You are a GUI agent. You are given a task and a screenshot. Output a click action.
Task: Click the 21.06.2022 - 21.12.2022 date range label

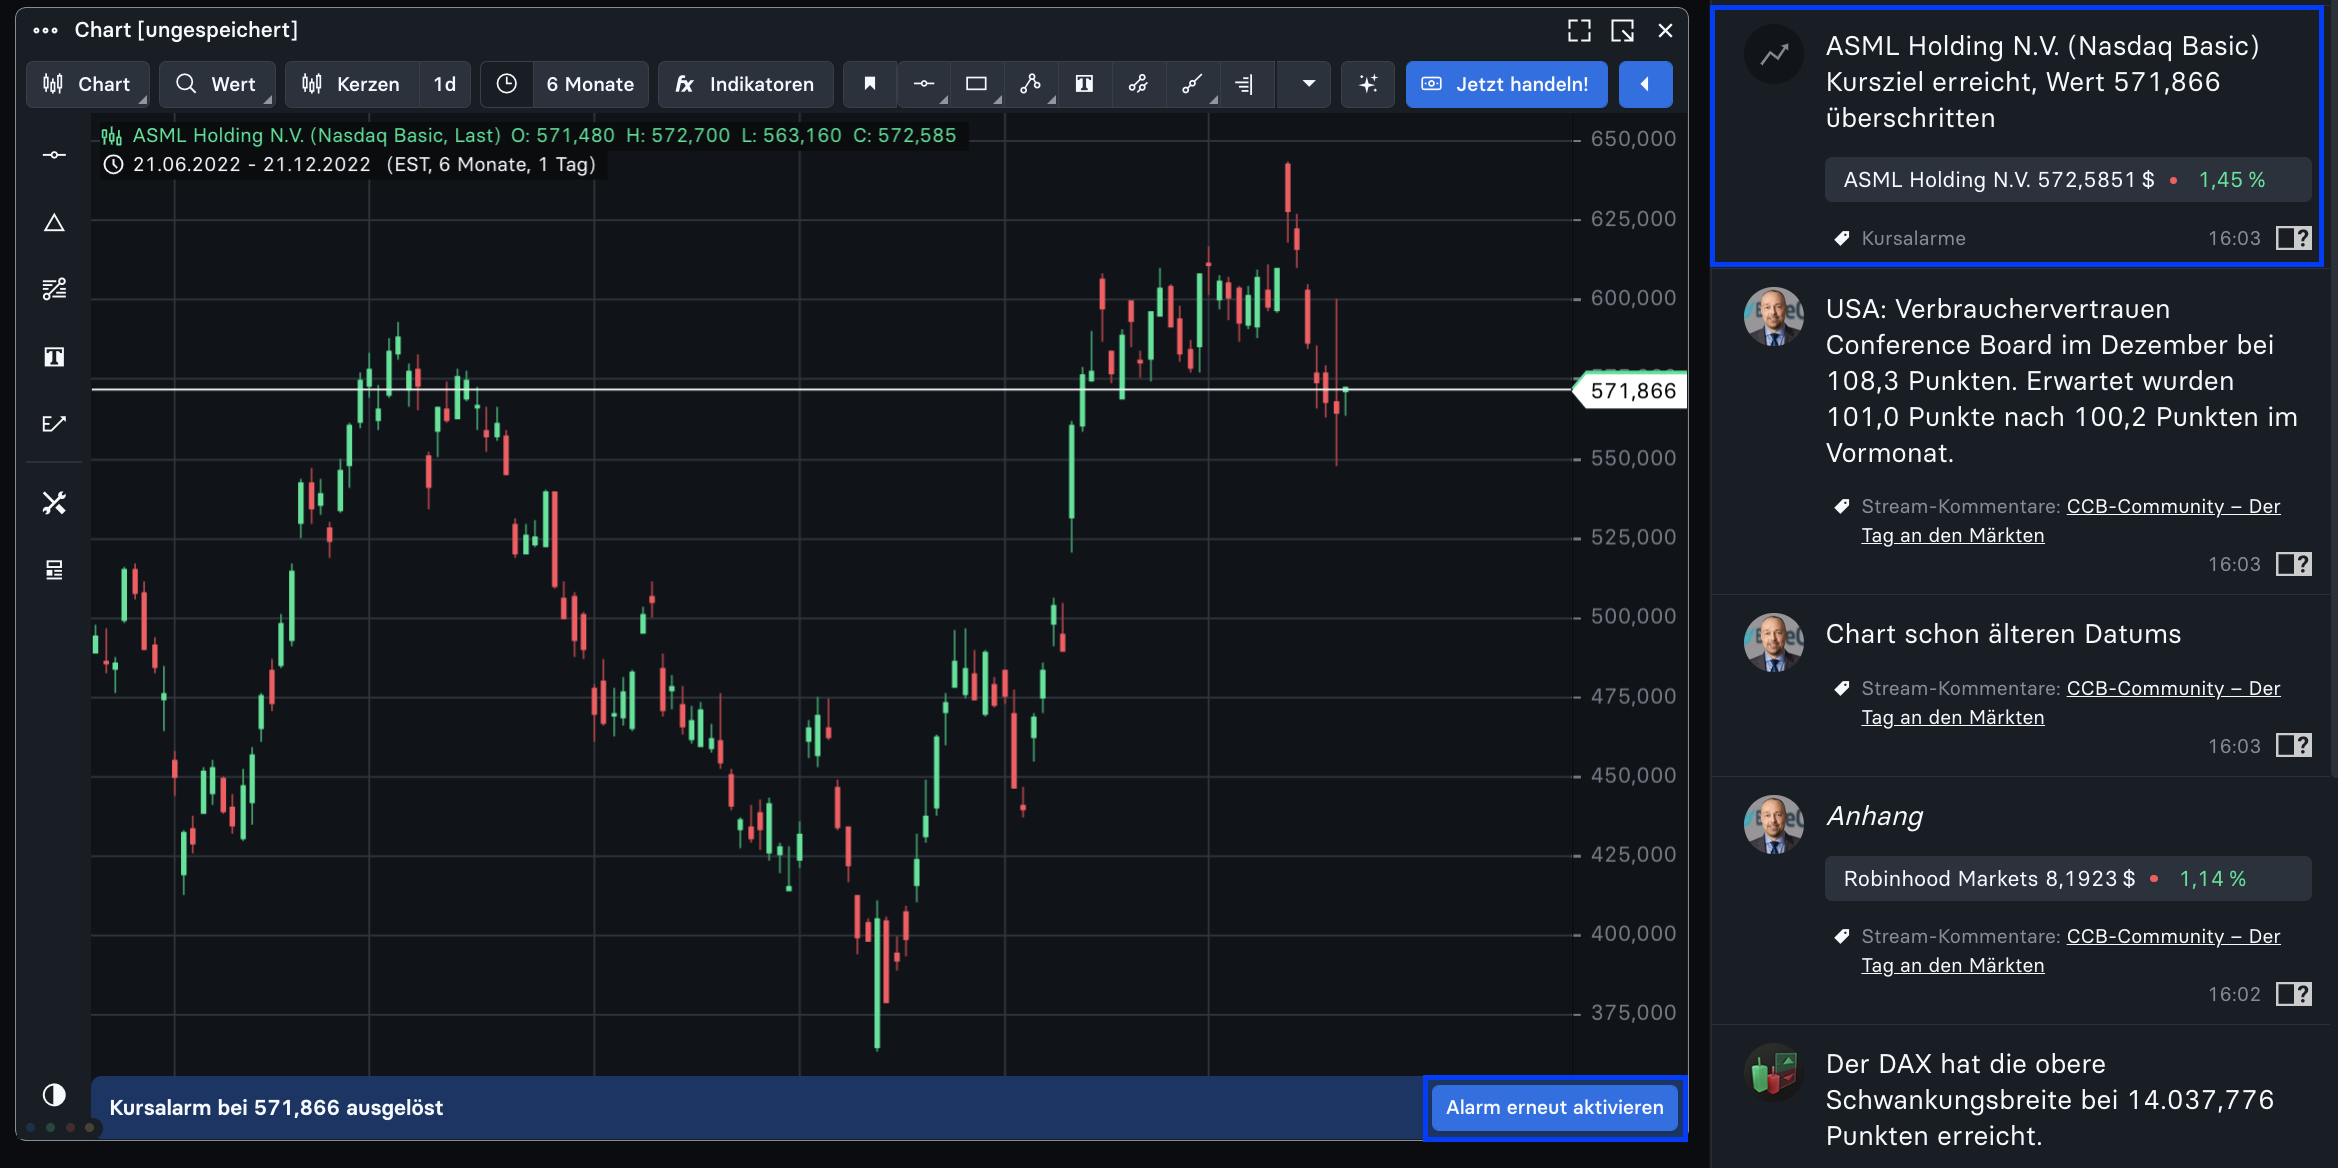pos(252,165)
